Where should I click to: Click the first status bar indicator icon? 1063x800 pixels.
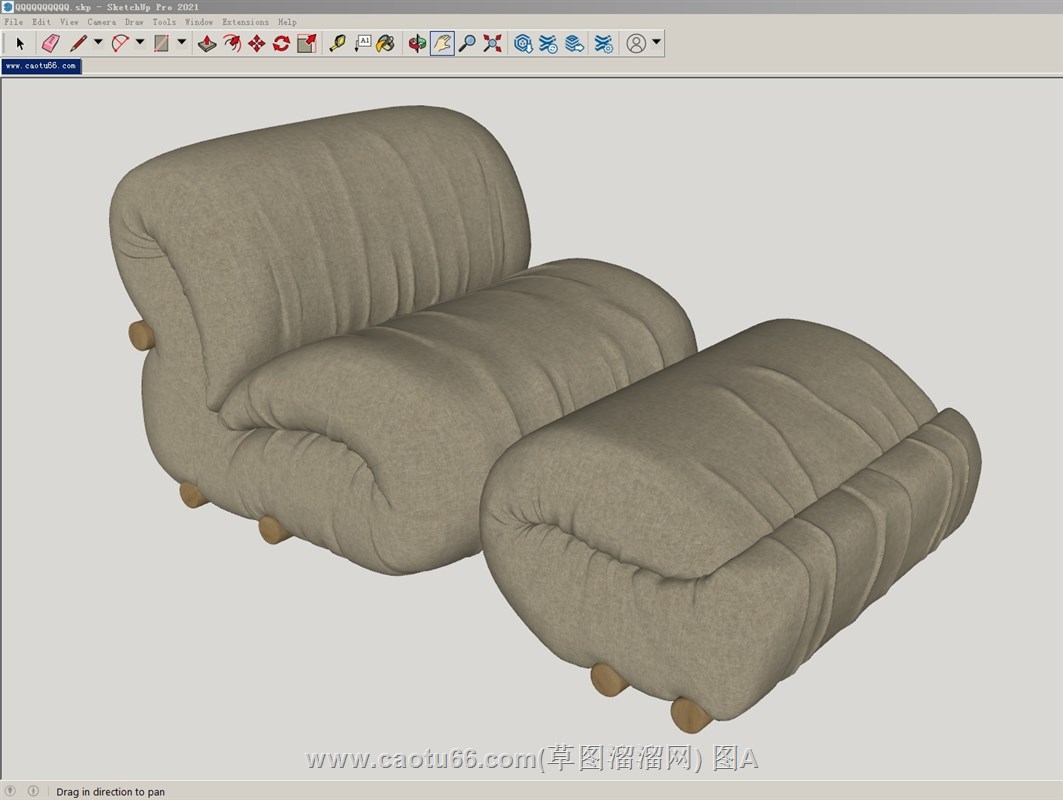pos(11,791)
